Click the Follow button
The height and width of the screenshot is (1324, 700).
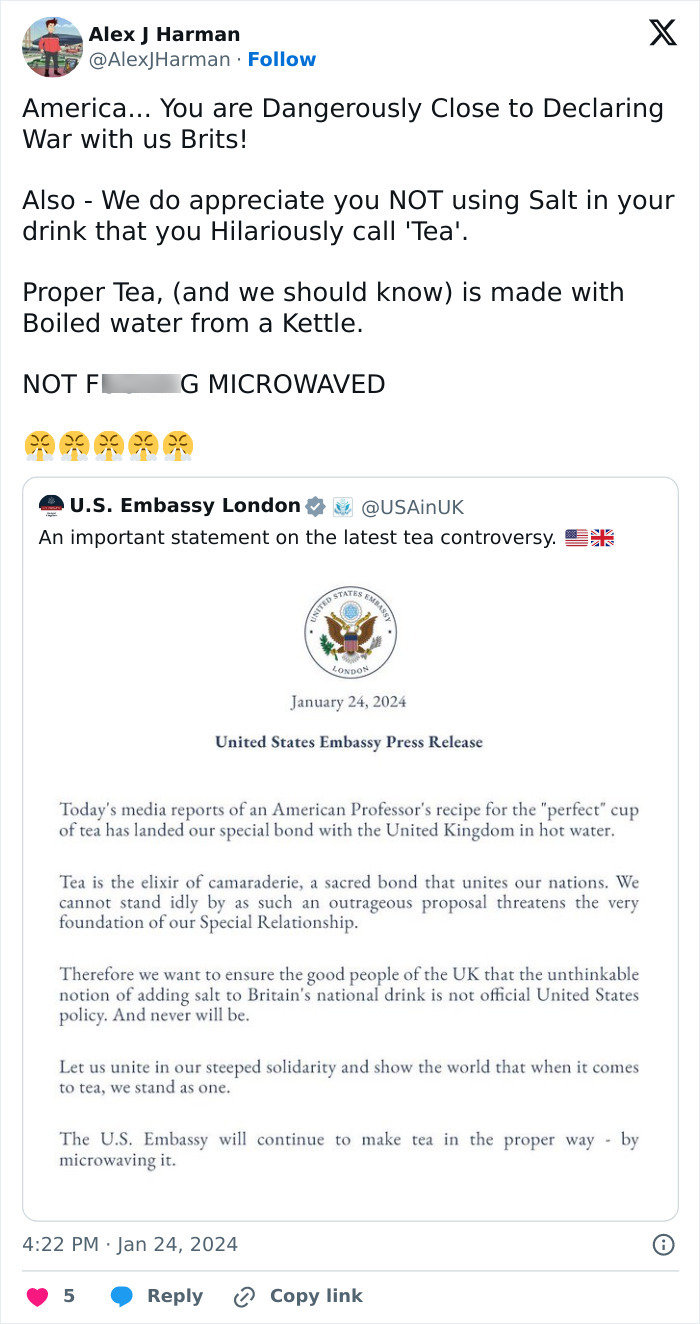281,59
